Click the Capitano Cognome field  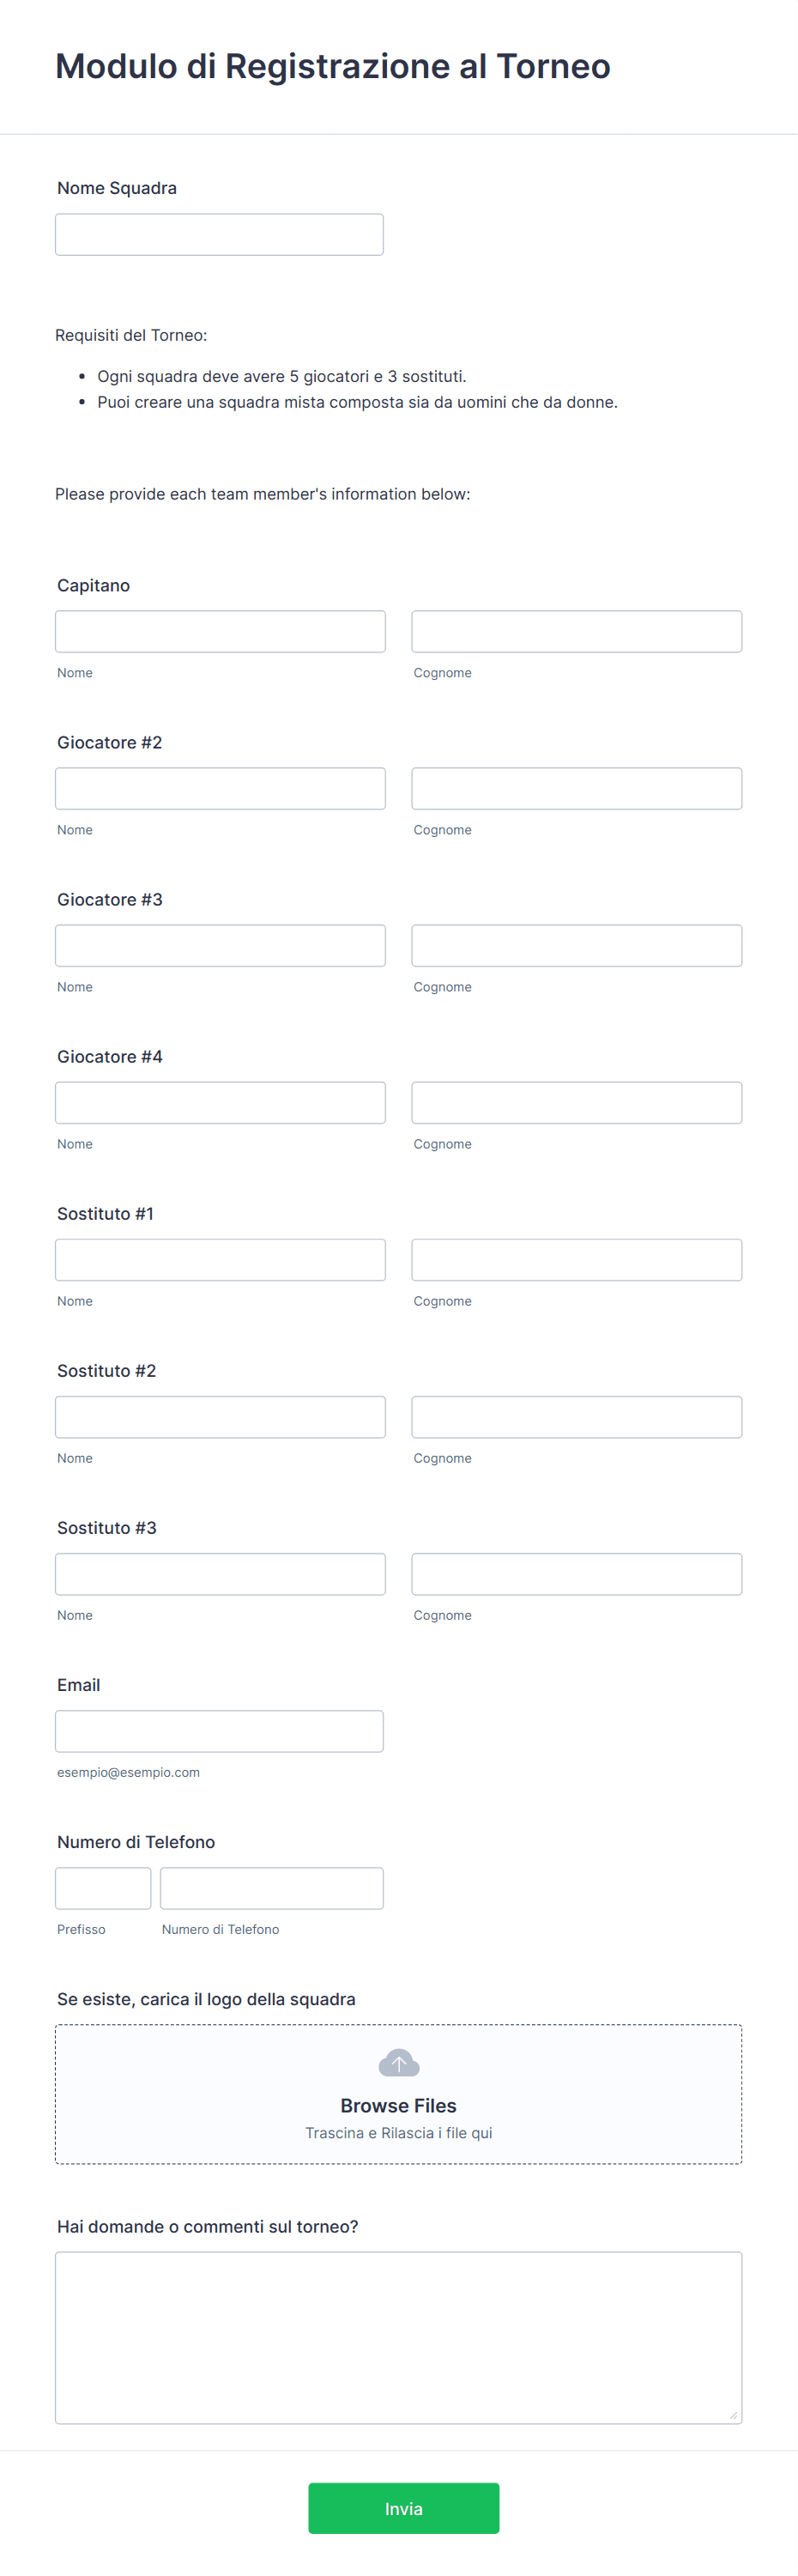tap(576, 630)
